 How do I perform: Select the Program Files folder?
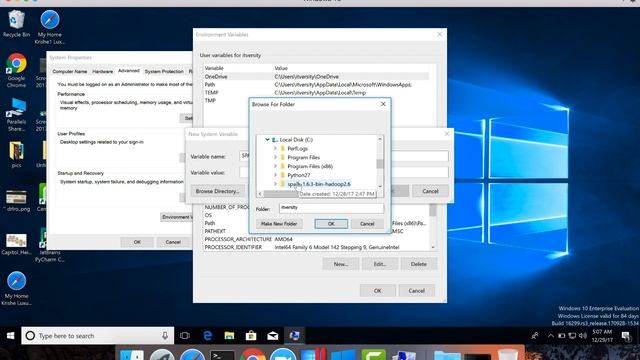click(x=303, y=158)
